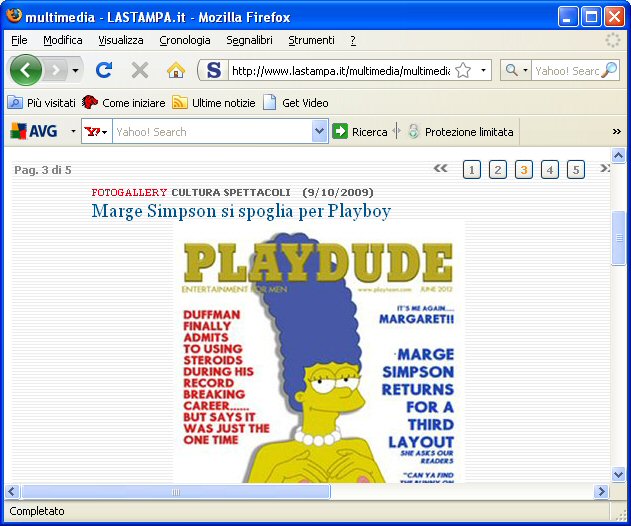Click the Yahoo! Search box in navigation bar
The image size is (631, 526).
coord(567,71)
